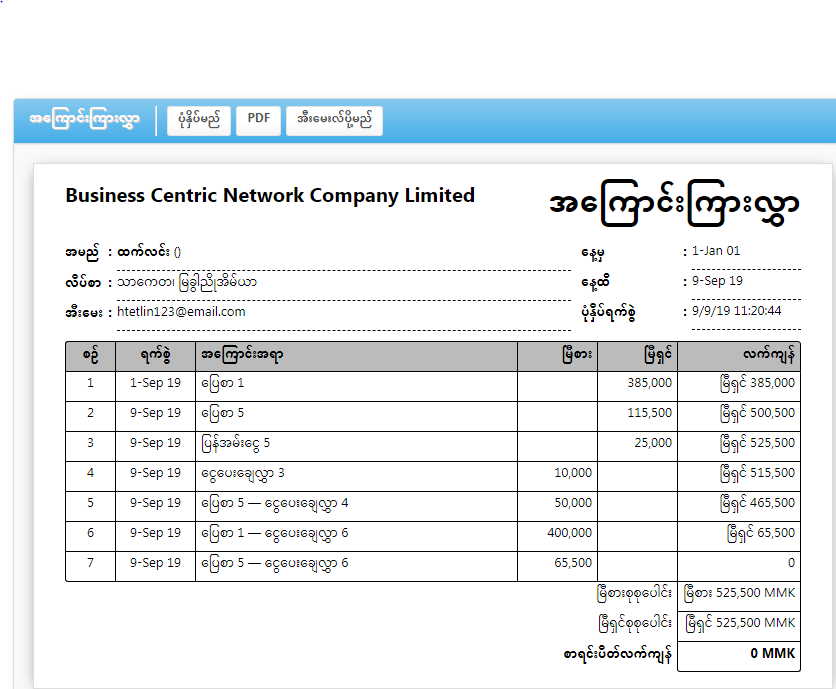Click the description ပြေစာ 1 — ငွေပေးချေလွှာ 6
This screenshot has height=689, width=836.
coord(275,534)
